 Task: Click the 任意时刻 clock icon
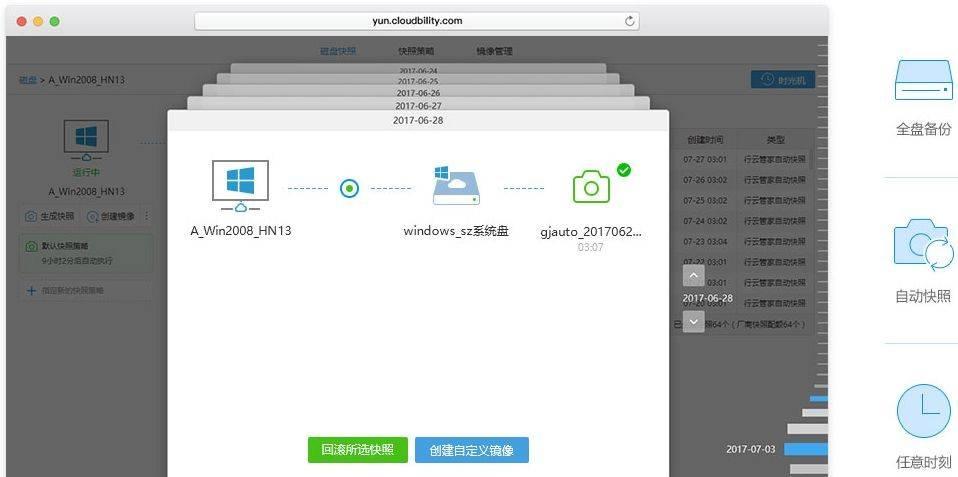tap(923, 410)
